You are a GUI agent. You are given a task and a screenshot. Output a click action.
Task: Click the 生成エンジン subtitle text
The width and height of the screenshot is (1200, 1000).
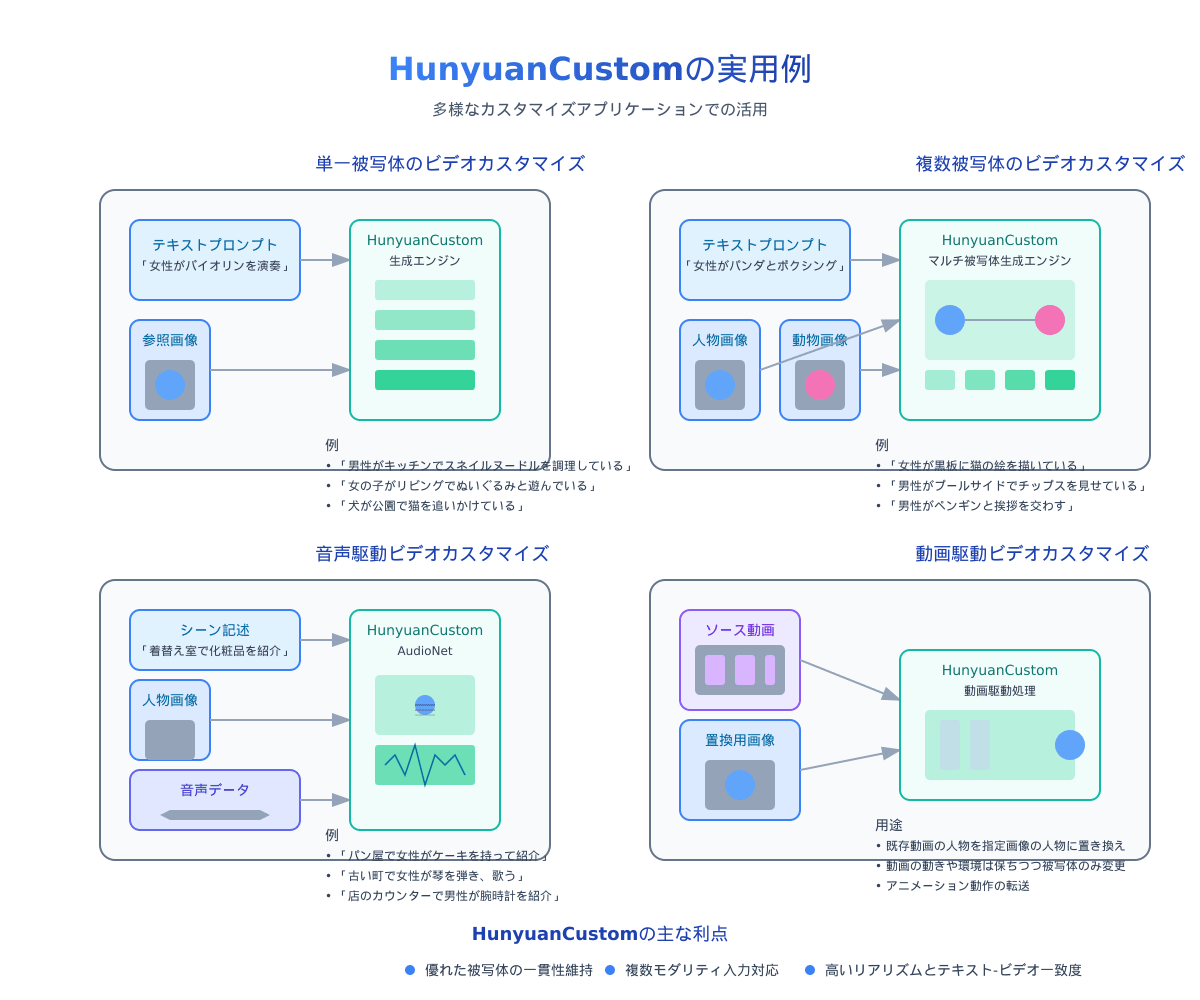tap(425, 261)
